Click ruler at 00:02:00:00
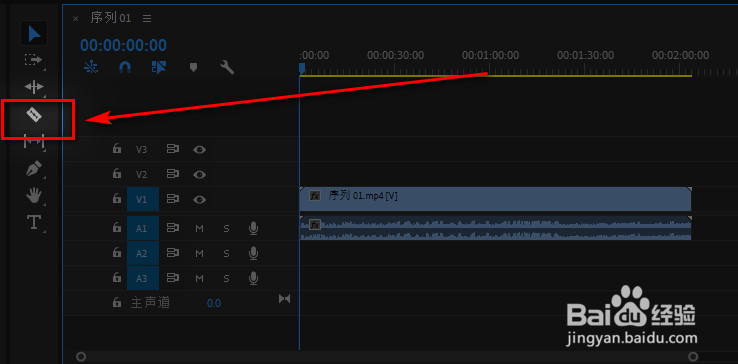This screenshot has height=364, width=738. pos(680,56)
